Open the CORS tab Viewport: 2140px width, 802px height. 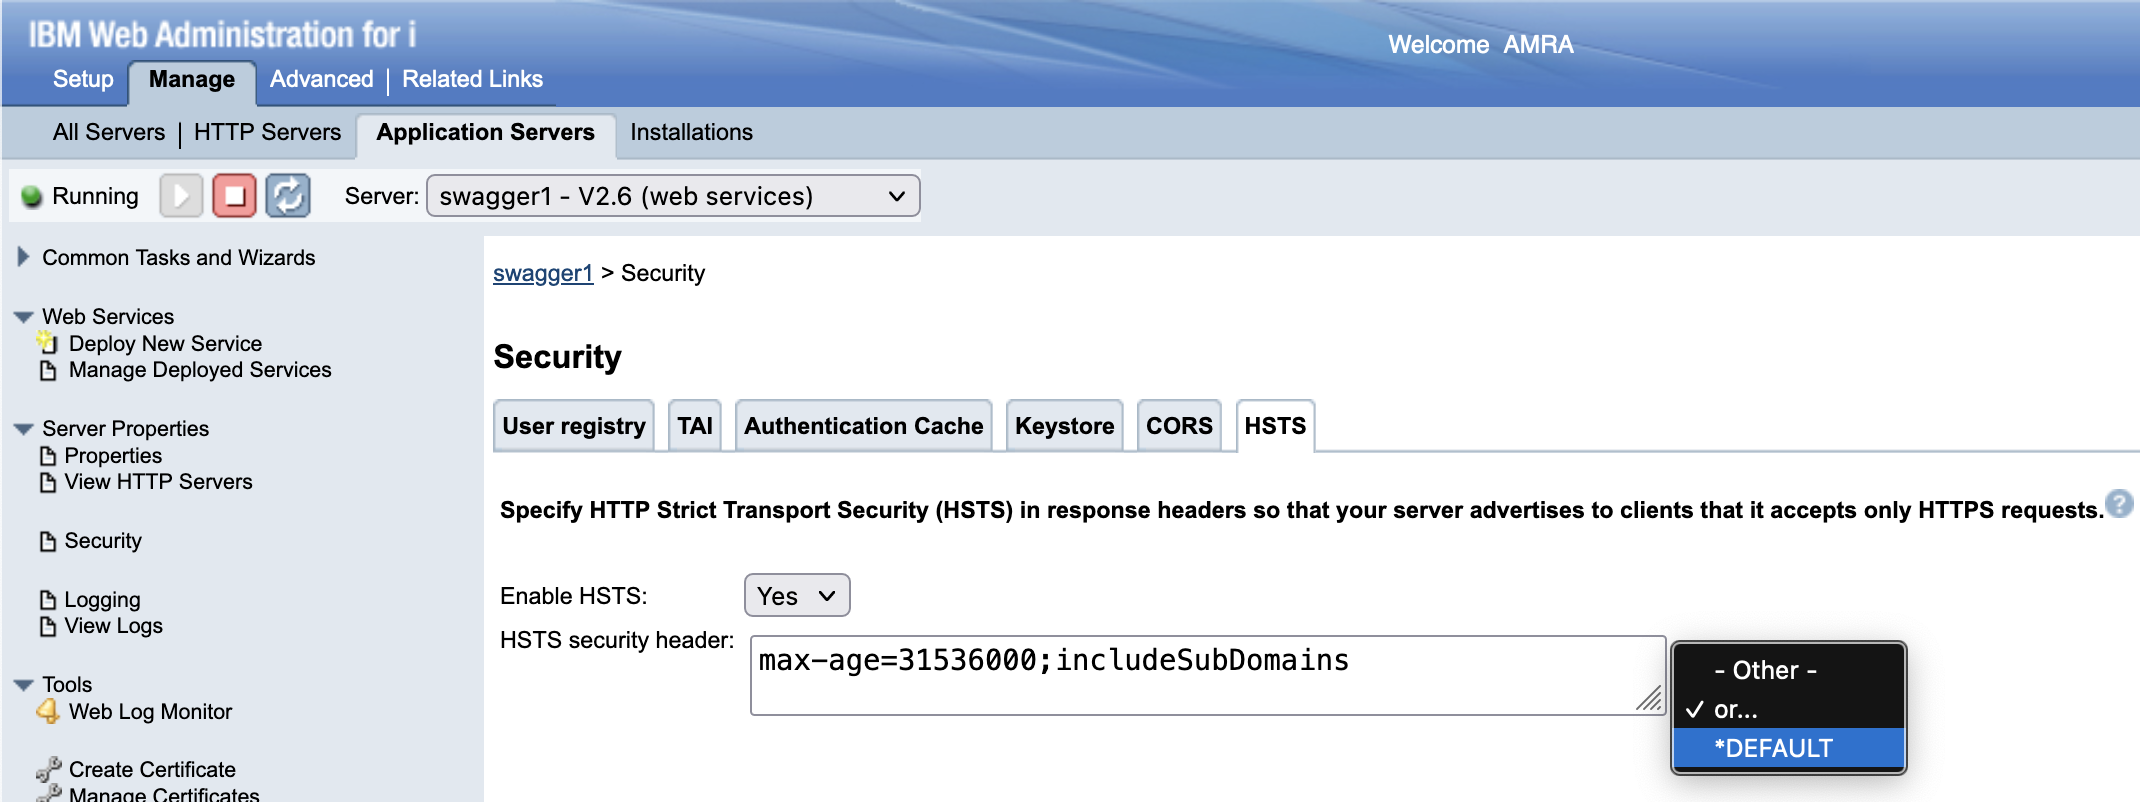click(x=1179, y=426)
